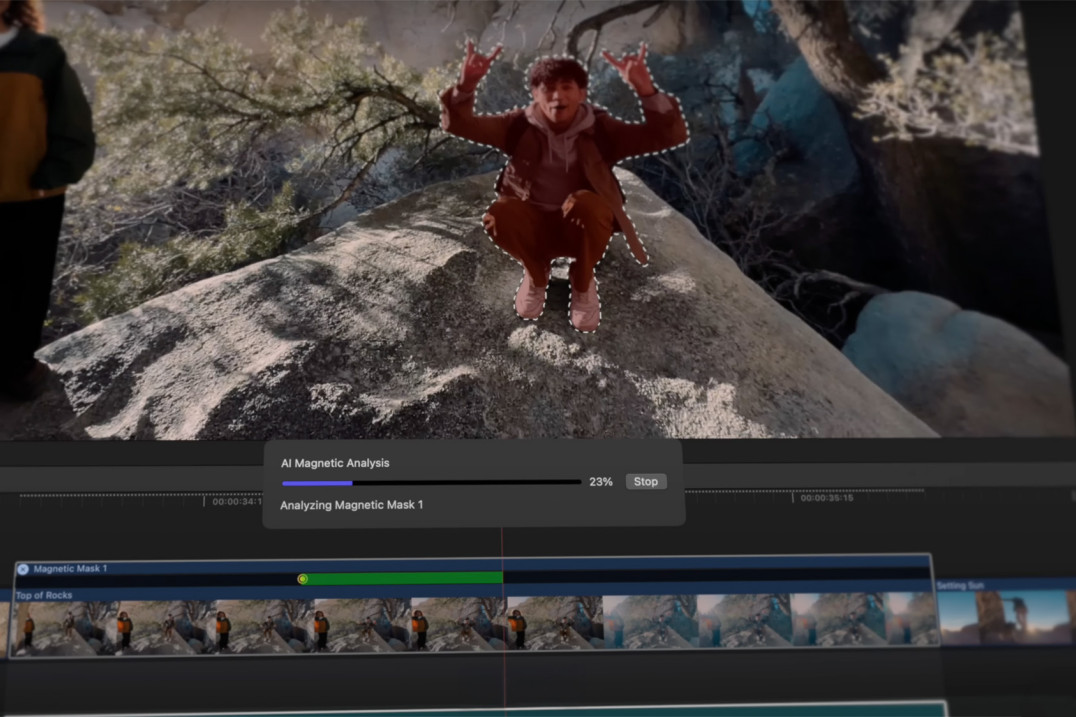Click the "Setting Sun" clip label
The height and width of the screenshot is (717, 1076).
point(960,585)
